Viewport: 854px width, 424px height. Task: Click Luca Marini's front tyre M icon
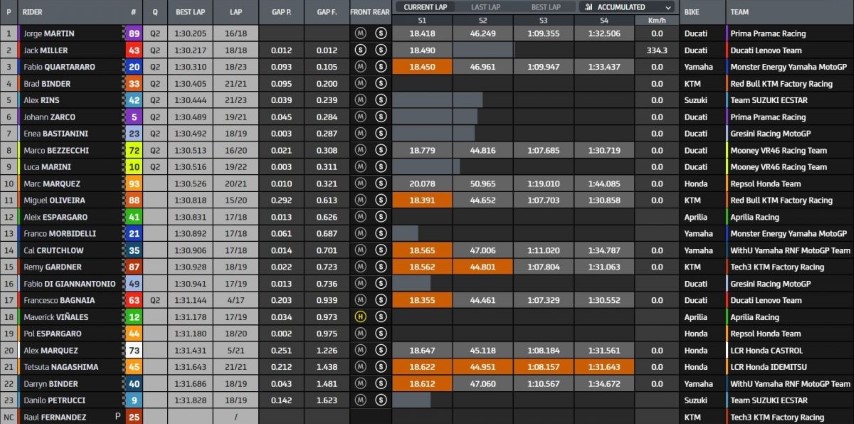360,167
